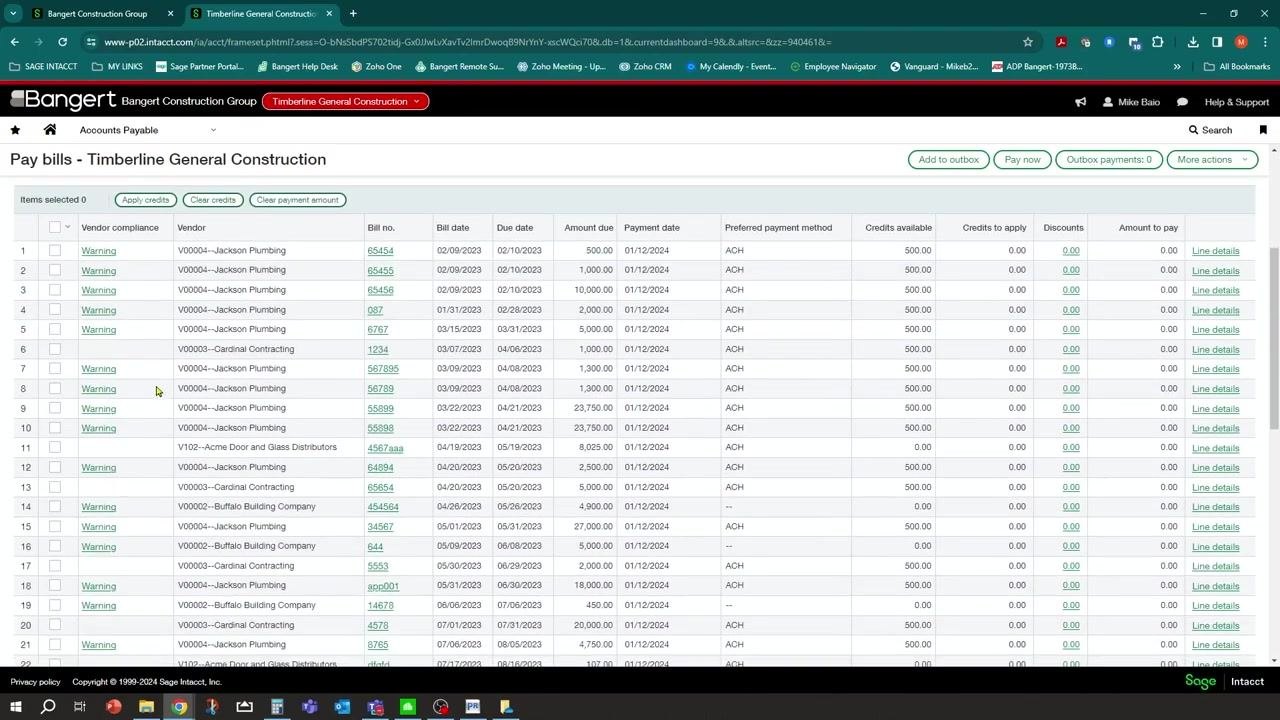
Task: Open the Help & Support menu
Action: (1236, 102)
